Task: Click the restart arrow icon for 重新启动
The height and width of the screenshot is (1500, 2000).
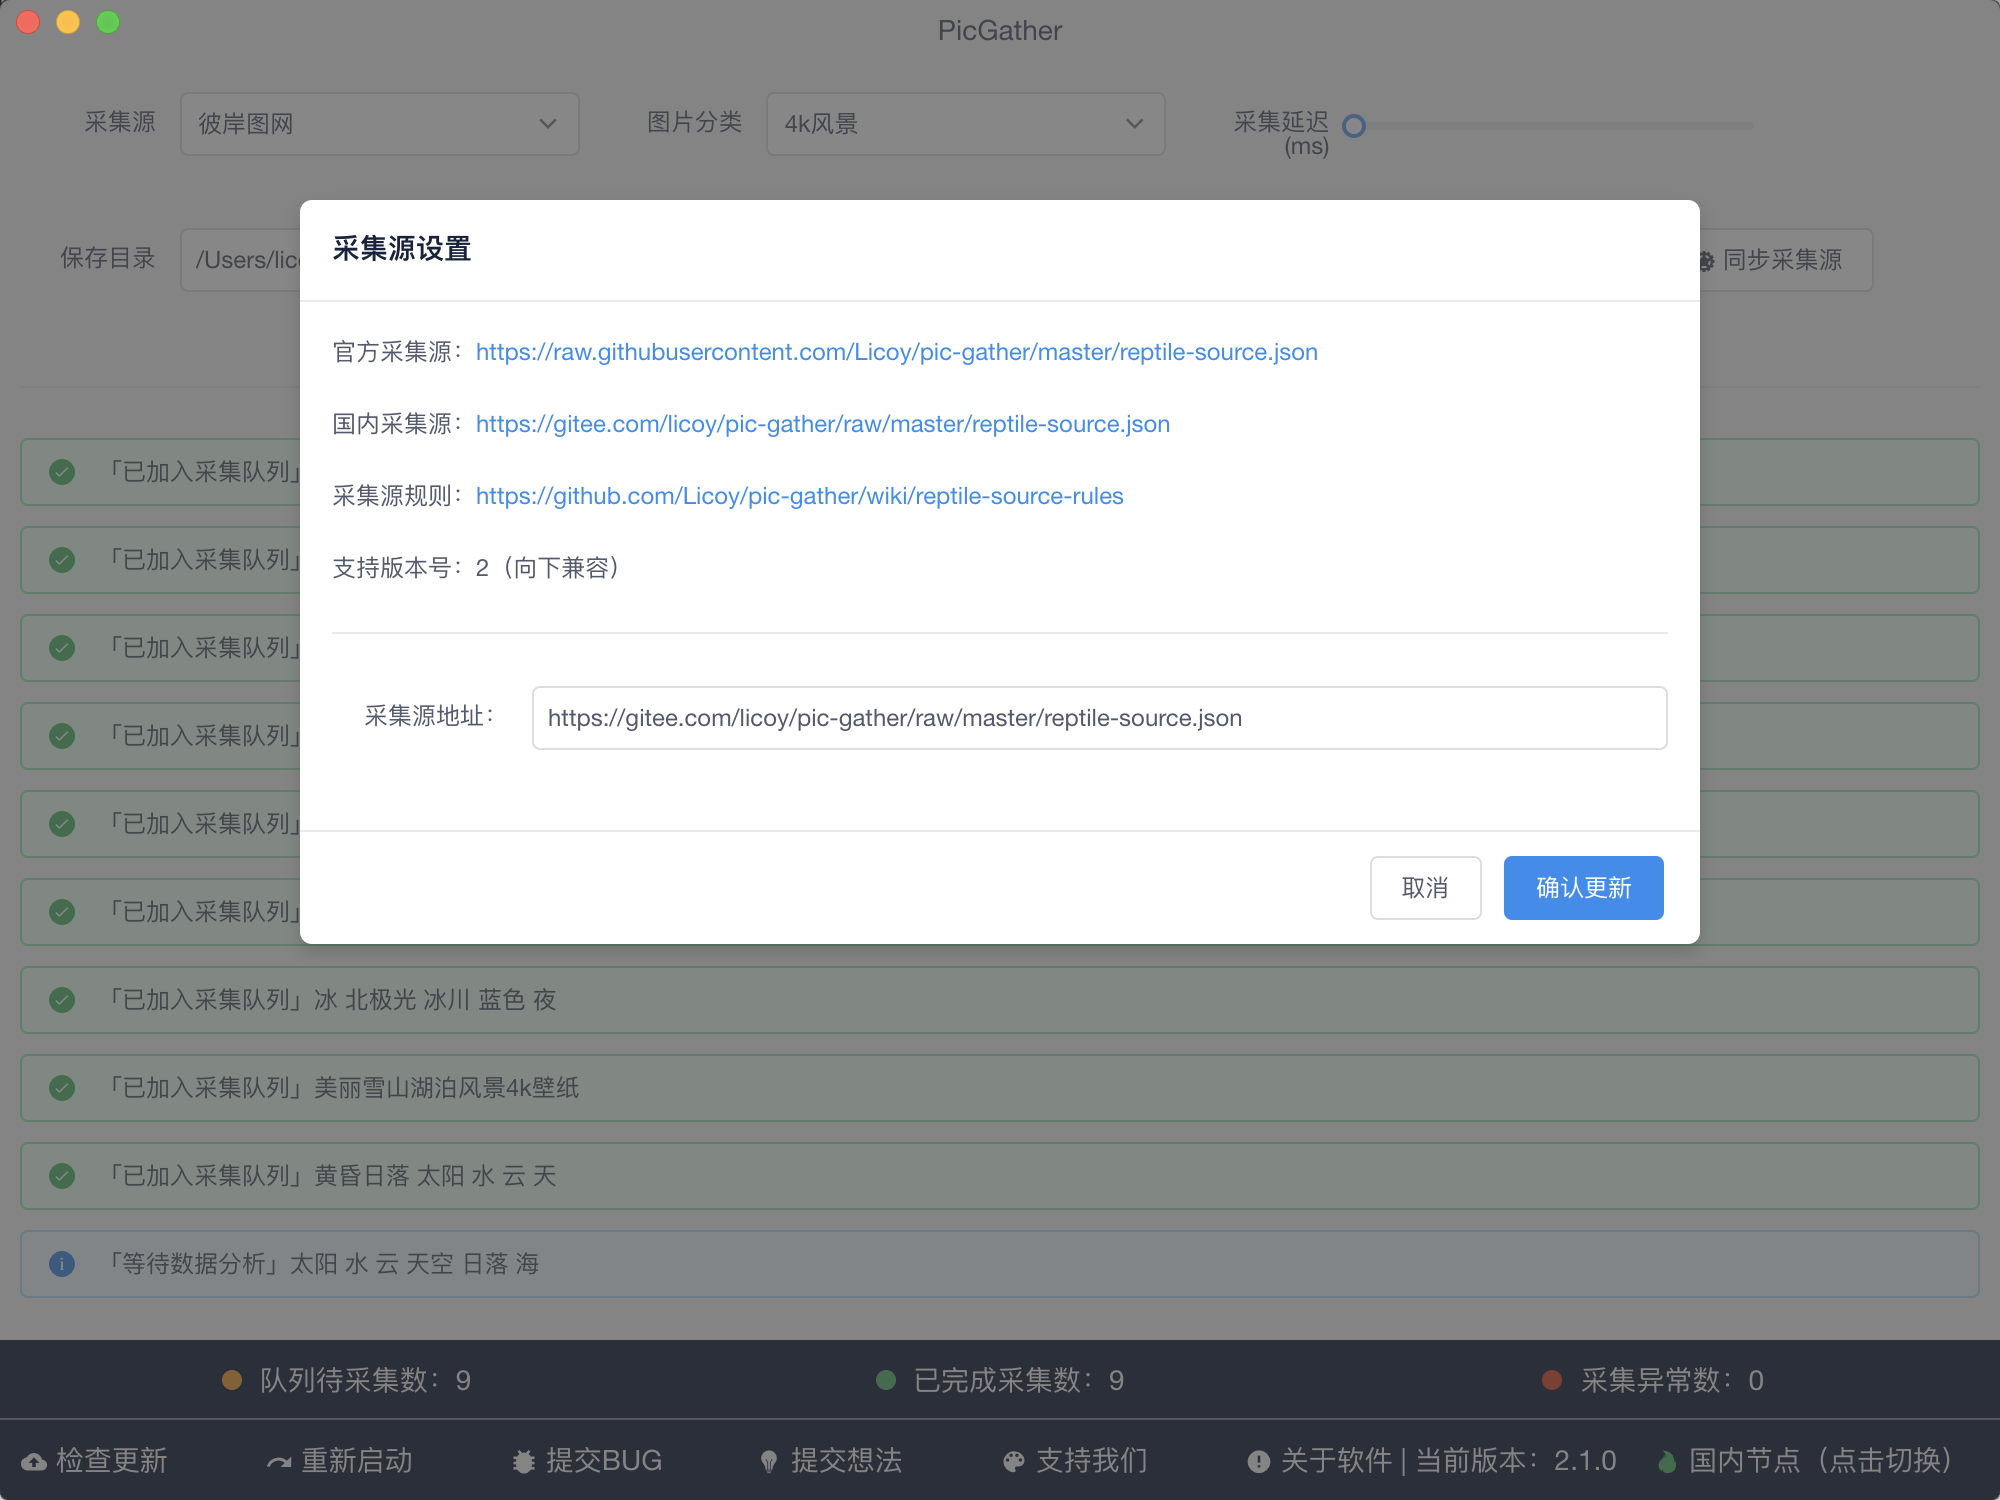Action: coord(279,1462)
